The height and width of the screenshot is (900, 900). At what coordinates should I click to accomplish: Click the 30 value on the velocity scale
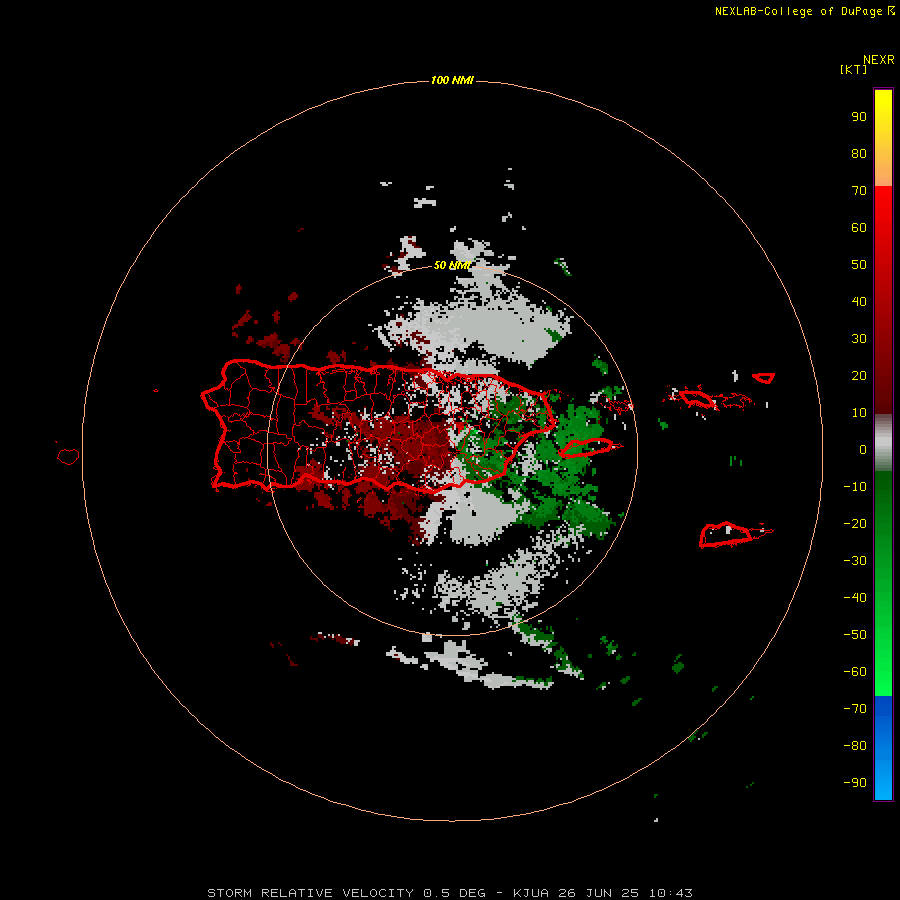coord(859,339)
